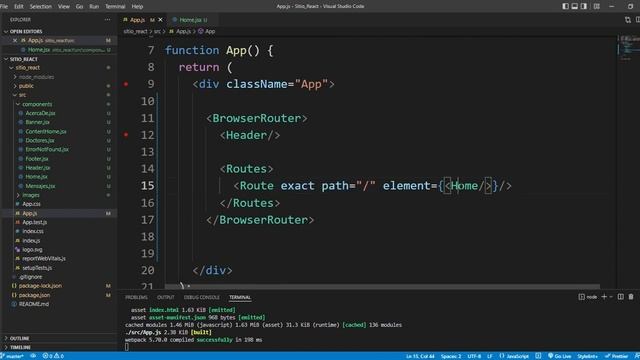The width and height of the screenshot is (640, 360).
Task: Toggle breakpoint at line 12
Action: [126, 135]
